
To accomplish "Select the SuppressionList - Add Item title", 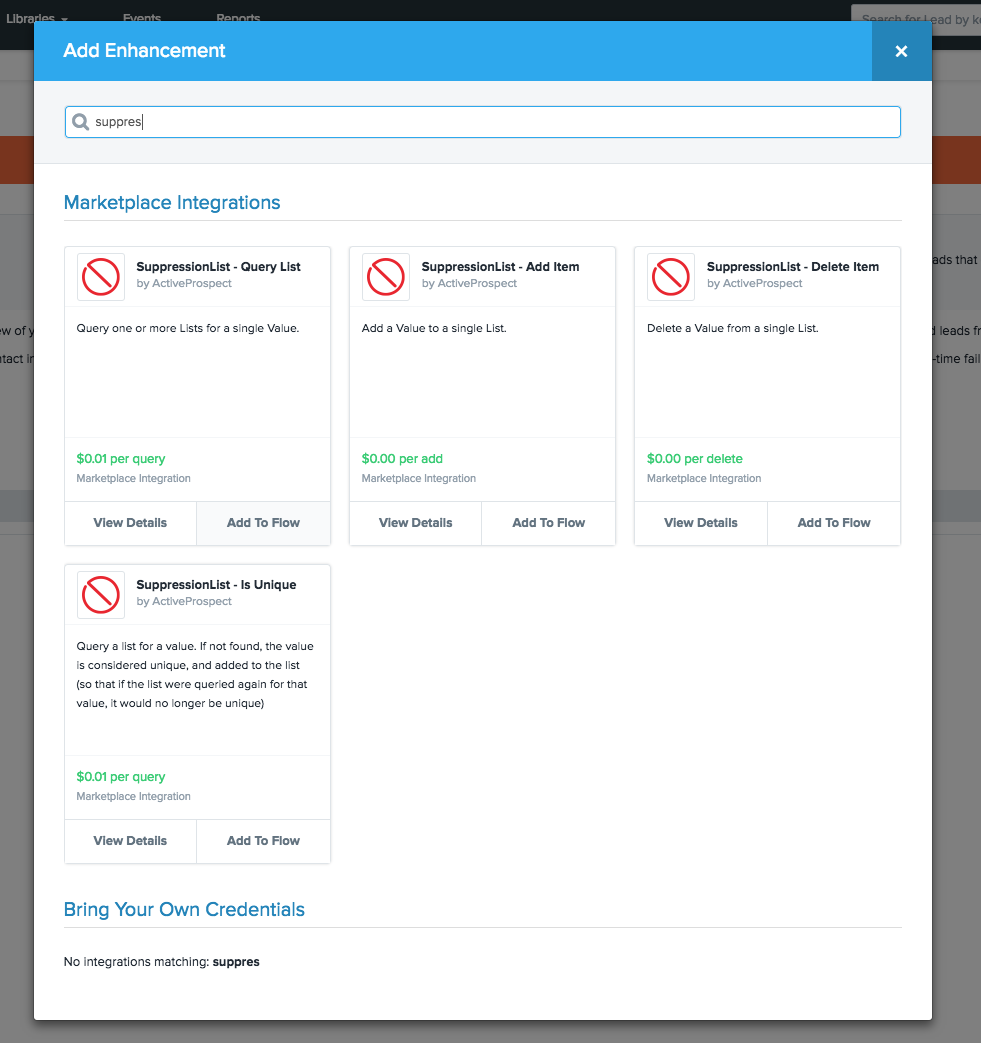I will [500, 267].
